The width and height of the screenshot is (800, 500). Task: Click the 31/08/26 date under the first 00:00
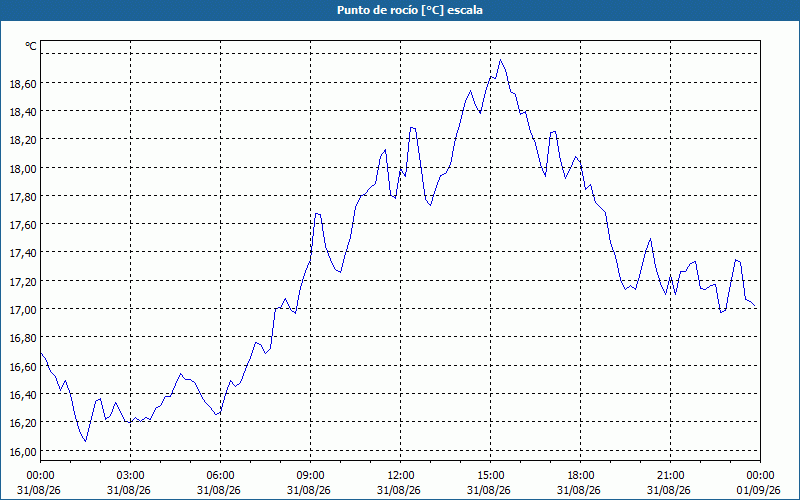point(39,490)
